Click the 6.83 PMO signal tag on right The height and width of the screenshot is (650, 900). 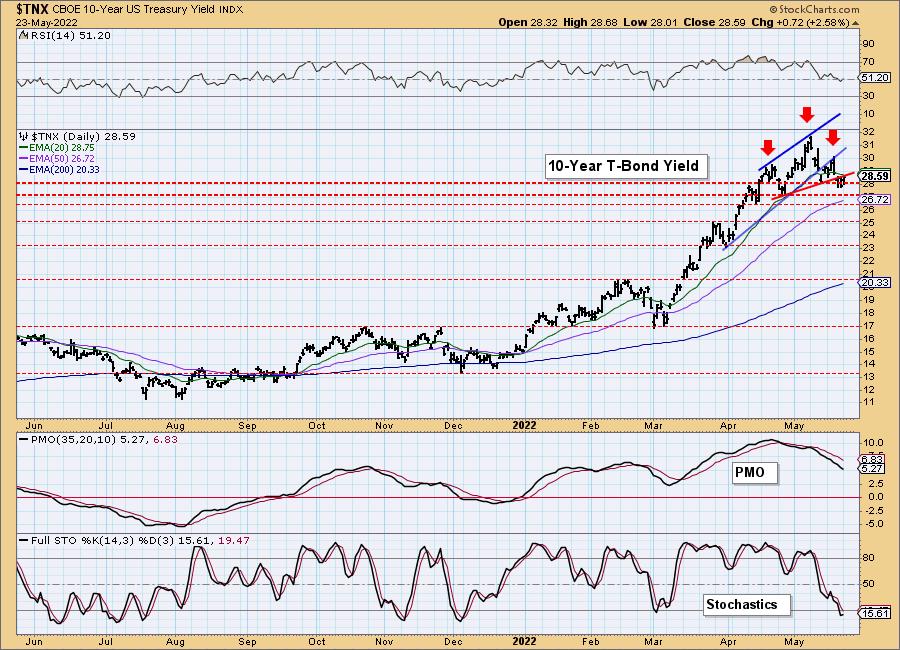pos(872,459)
